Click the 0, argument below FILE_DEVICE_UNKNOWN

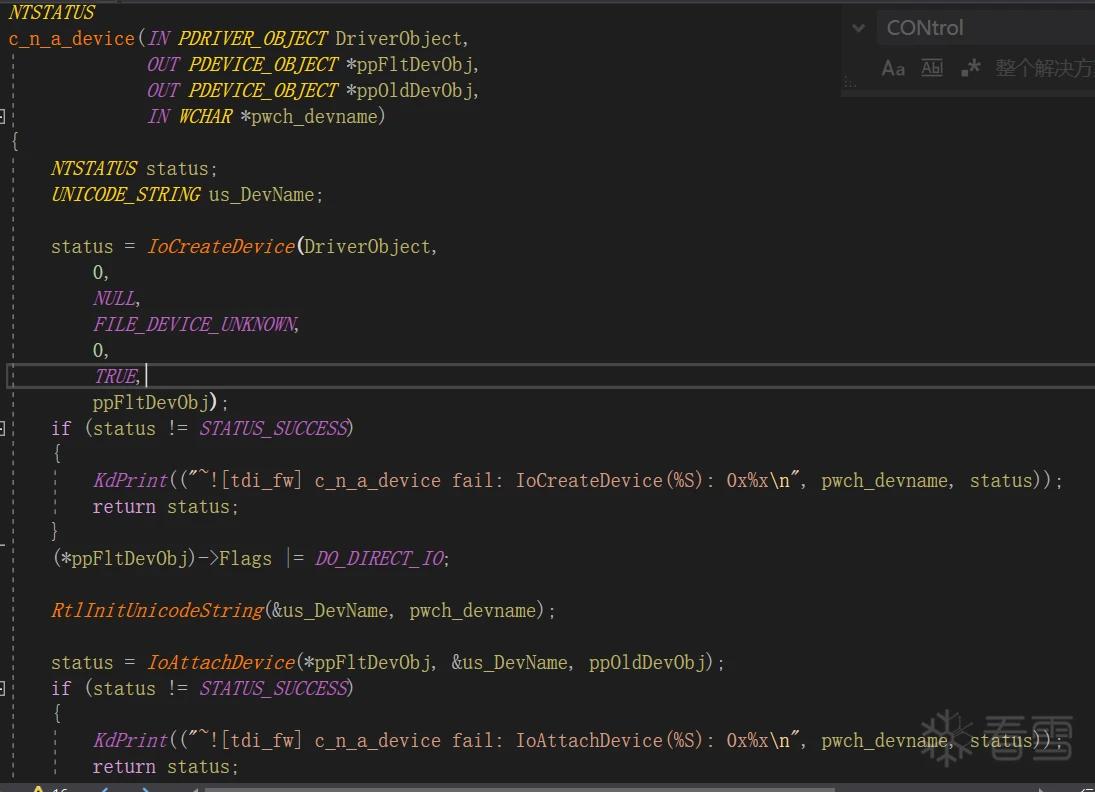[101, 351]
